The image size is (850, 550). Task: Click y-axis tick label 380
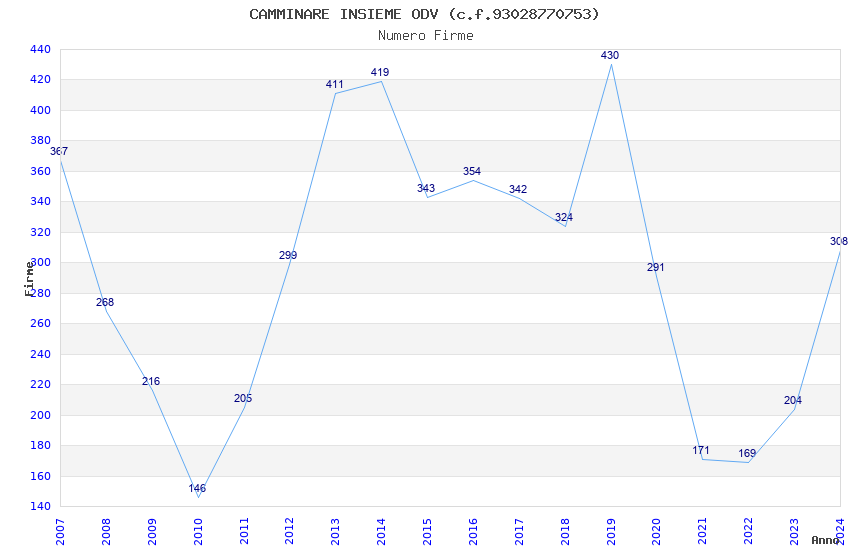41,140
